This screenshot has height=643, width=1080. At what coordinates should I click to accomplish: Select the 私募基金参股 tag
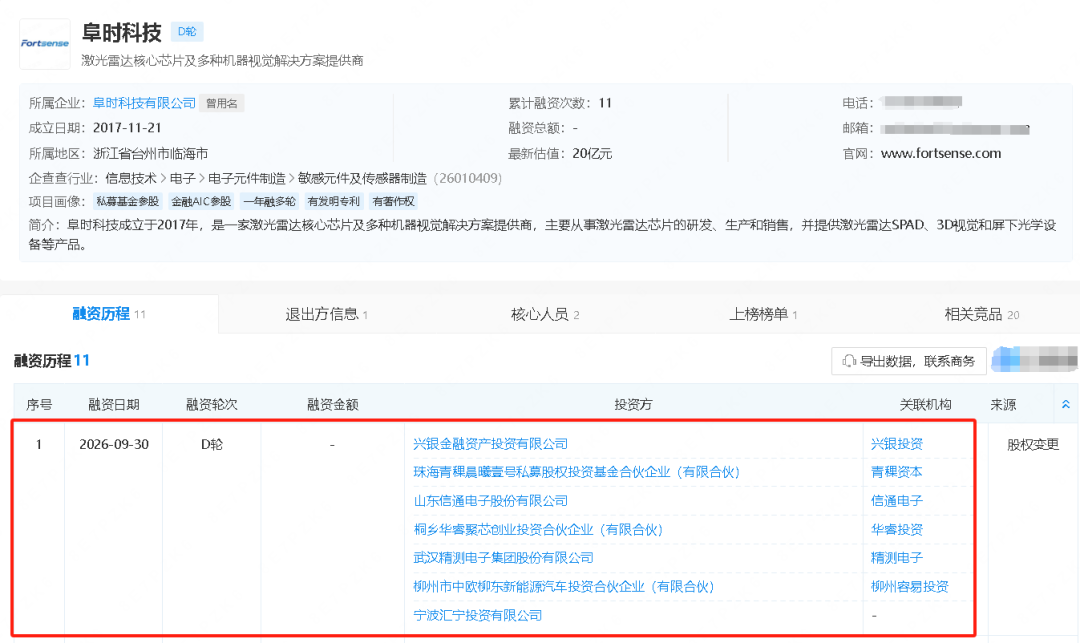tap(127, 201)
